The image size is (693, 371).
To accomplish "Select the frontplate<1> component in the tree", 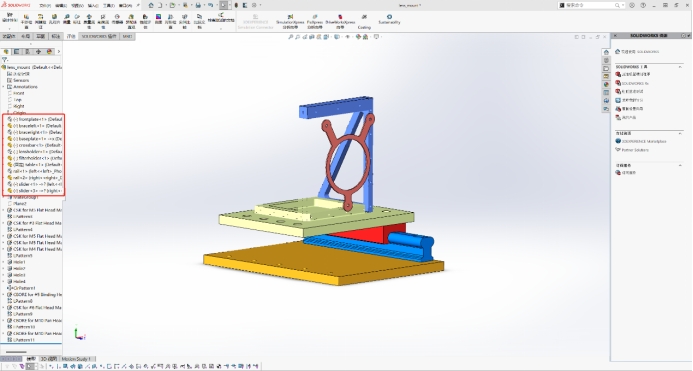I will 34,119.
